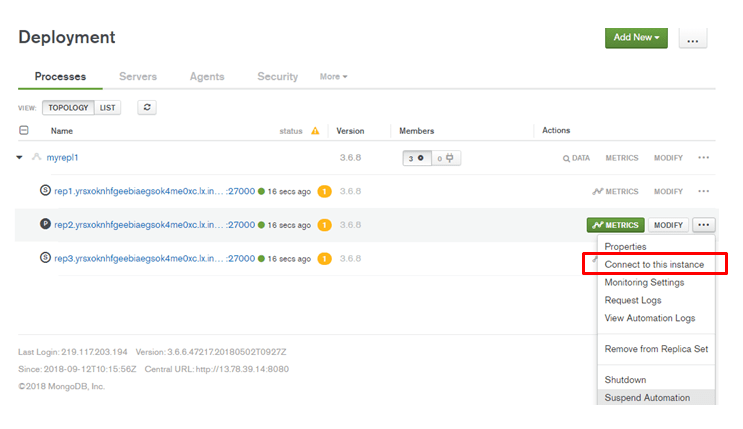Screen dimensions: 743x429
Task: Switch view to TOPOLOGY
Action: pos(68,108)
